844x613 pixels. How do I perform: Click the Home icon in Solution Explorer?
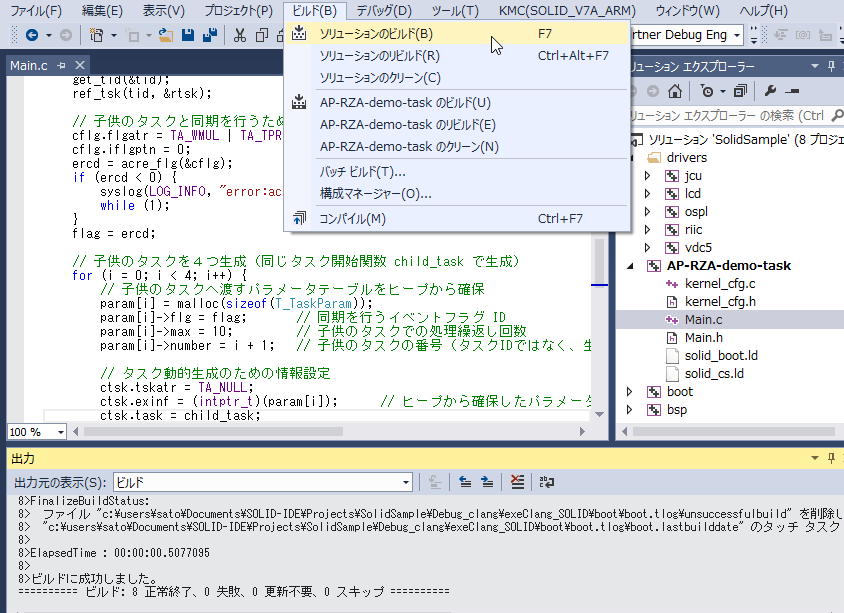click(x=675, y=91)
